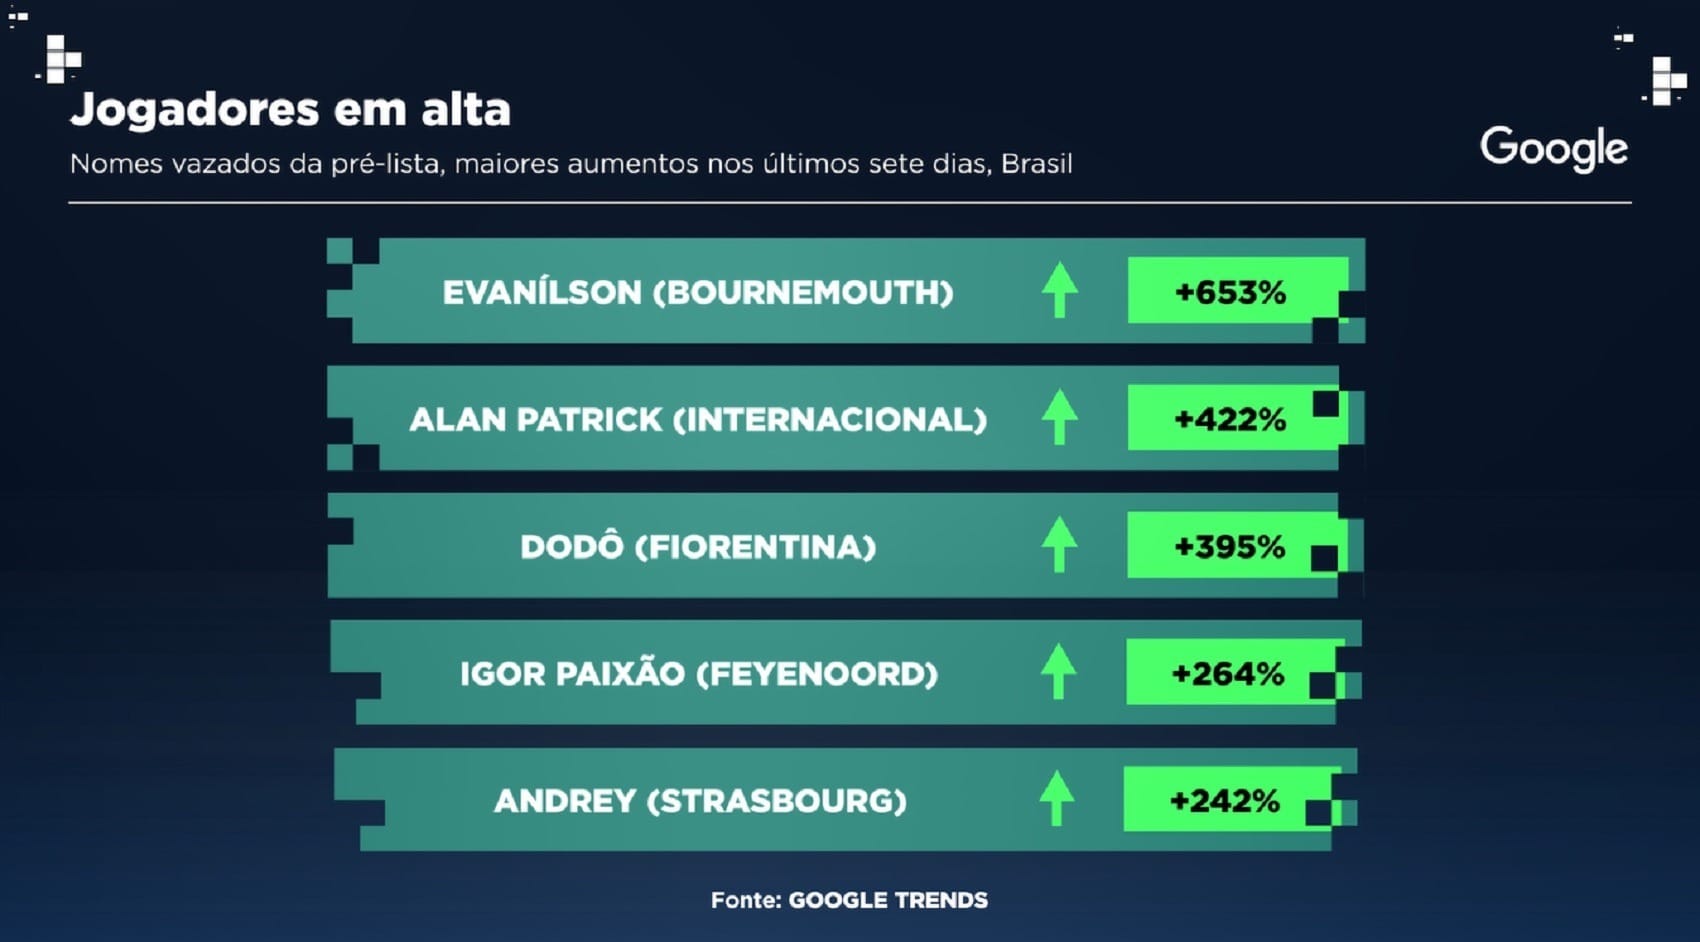The width and height of the screenshot is (1700, 942).
Task: Click the up arrow for Igor Paixão
Action: pos(1058,672)
